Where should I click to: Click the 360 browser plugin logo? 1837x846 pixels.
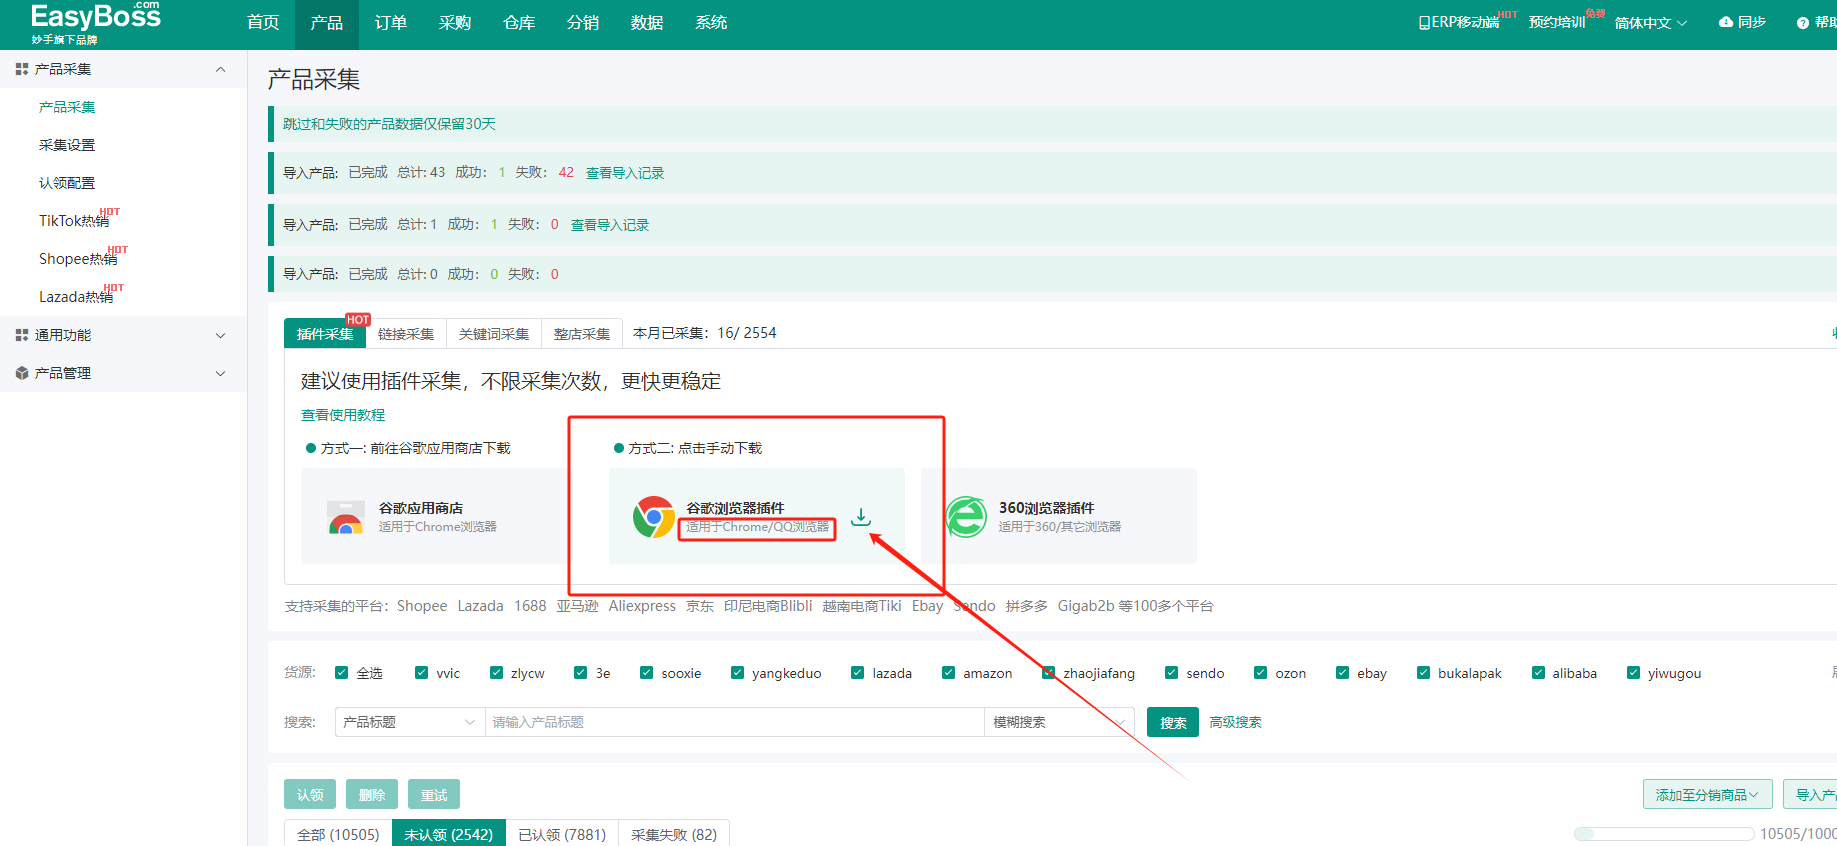(x=967, y=517)
